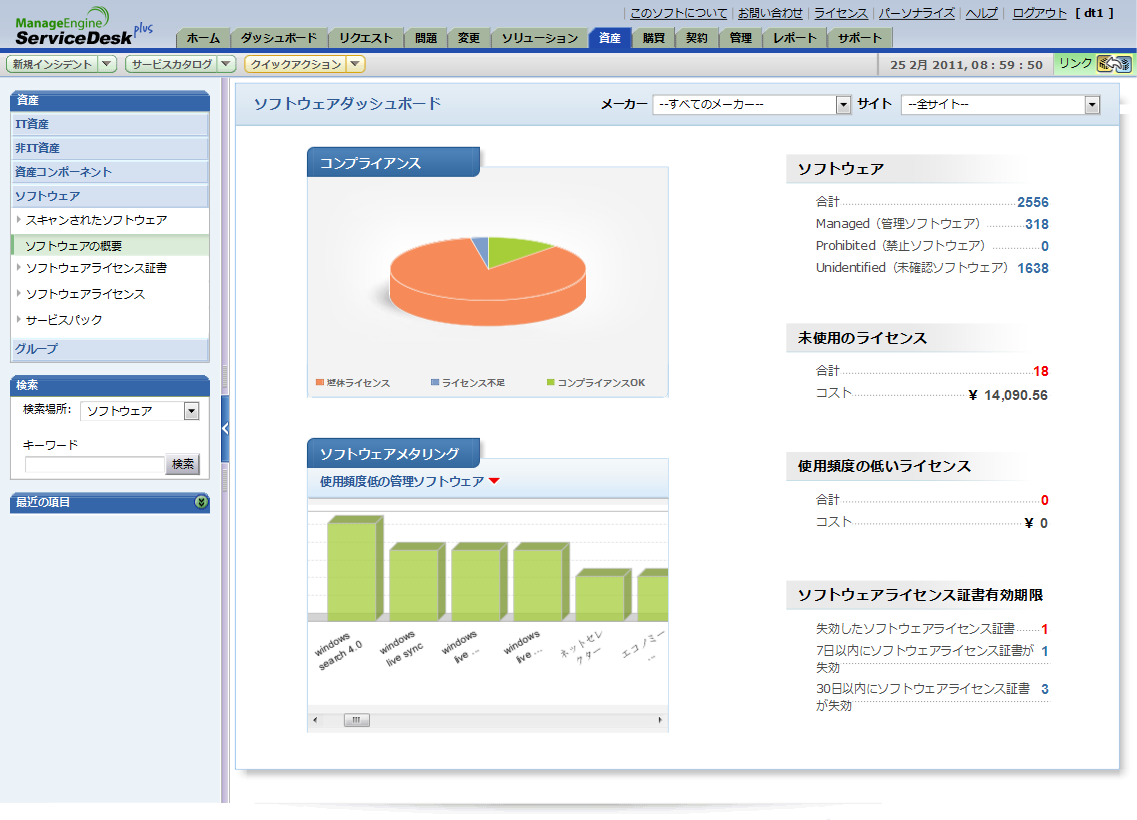Click the windows search 4.0 bar in chart

coord(350,568)
